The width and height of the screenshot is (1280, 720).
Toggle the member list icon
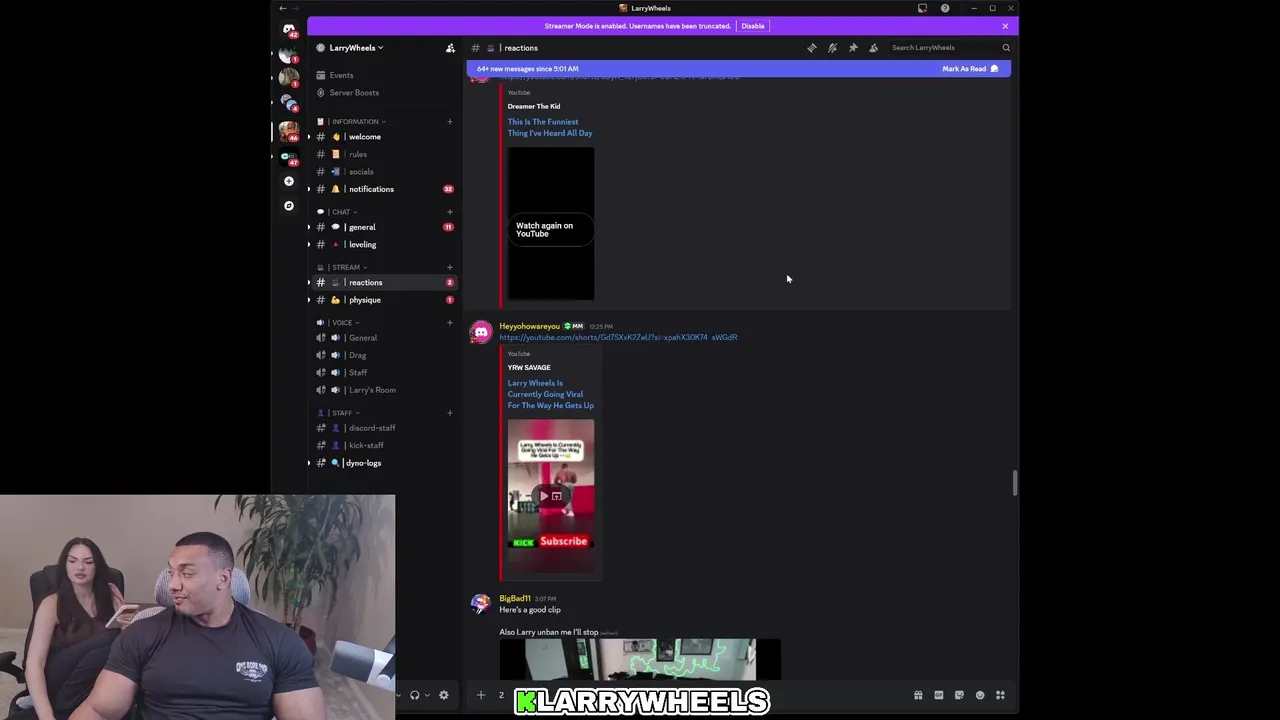pyautogui.click(x=873, y=48)
